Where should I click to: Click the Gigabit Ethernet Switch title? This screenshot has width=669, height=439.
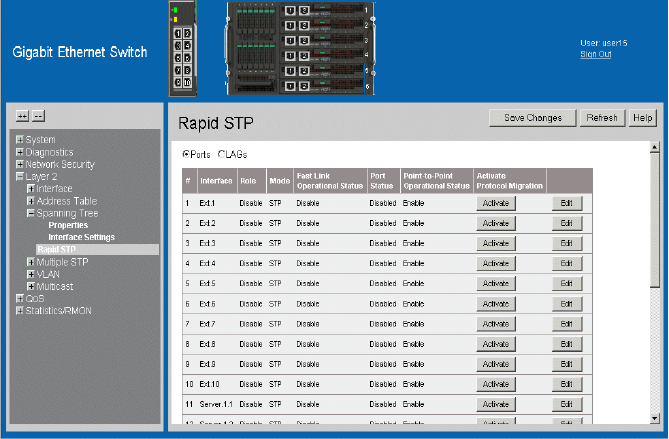[x=80, y=52]
